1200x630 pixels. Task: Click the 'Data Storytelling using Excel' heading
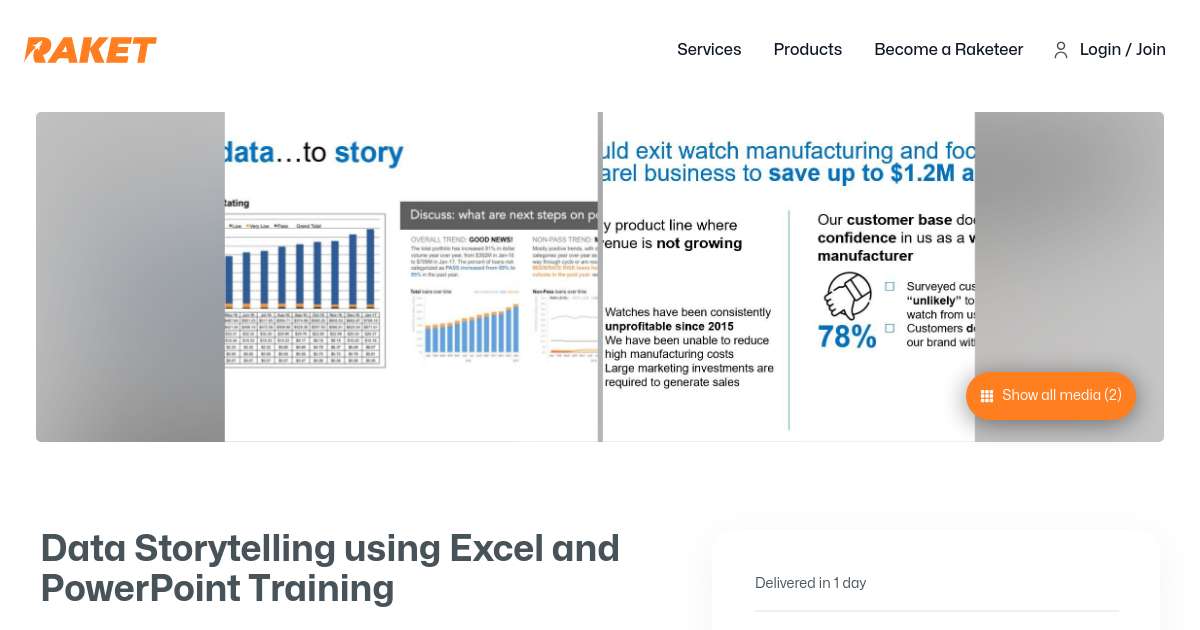pyautogui.click(x=330, y=568)
